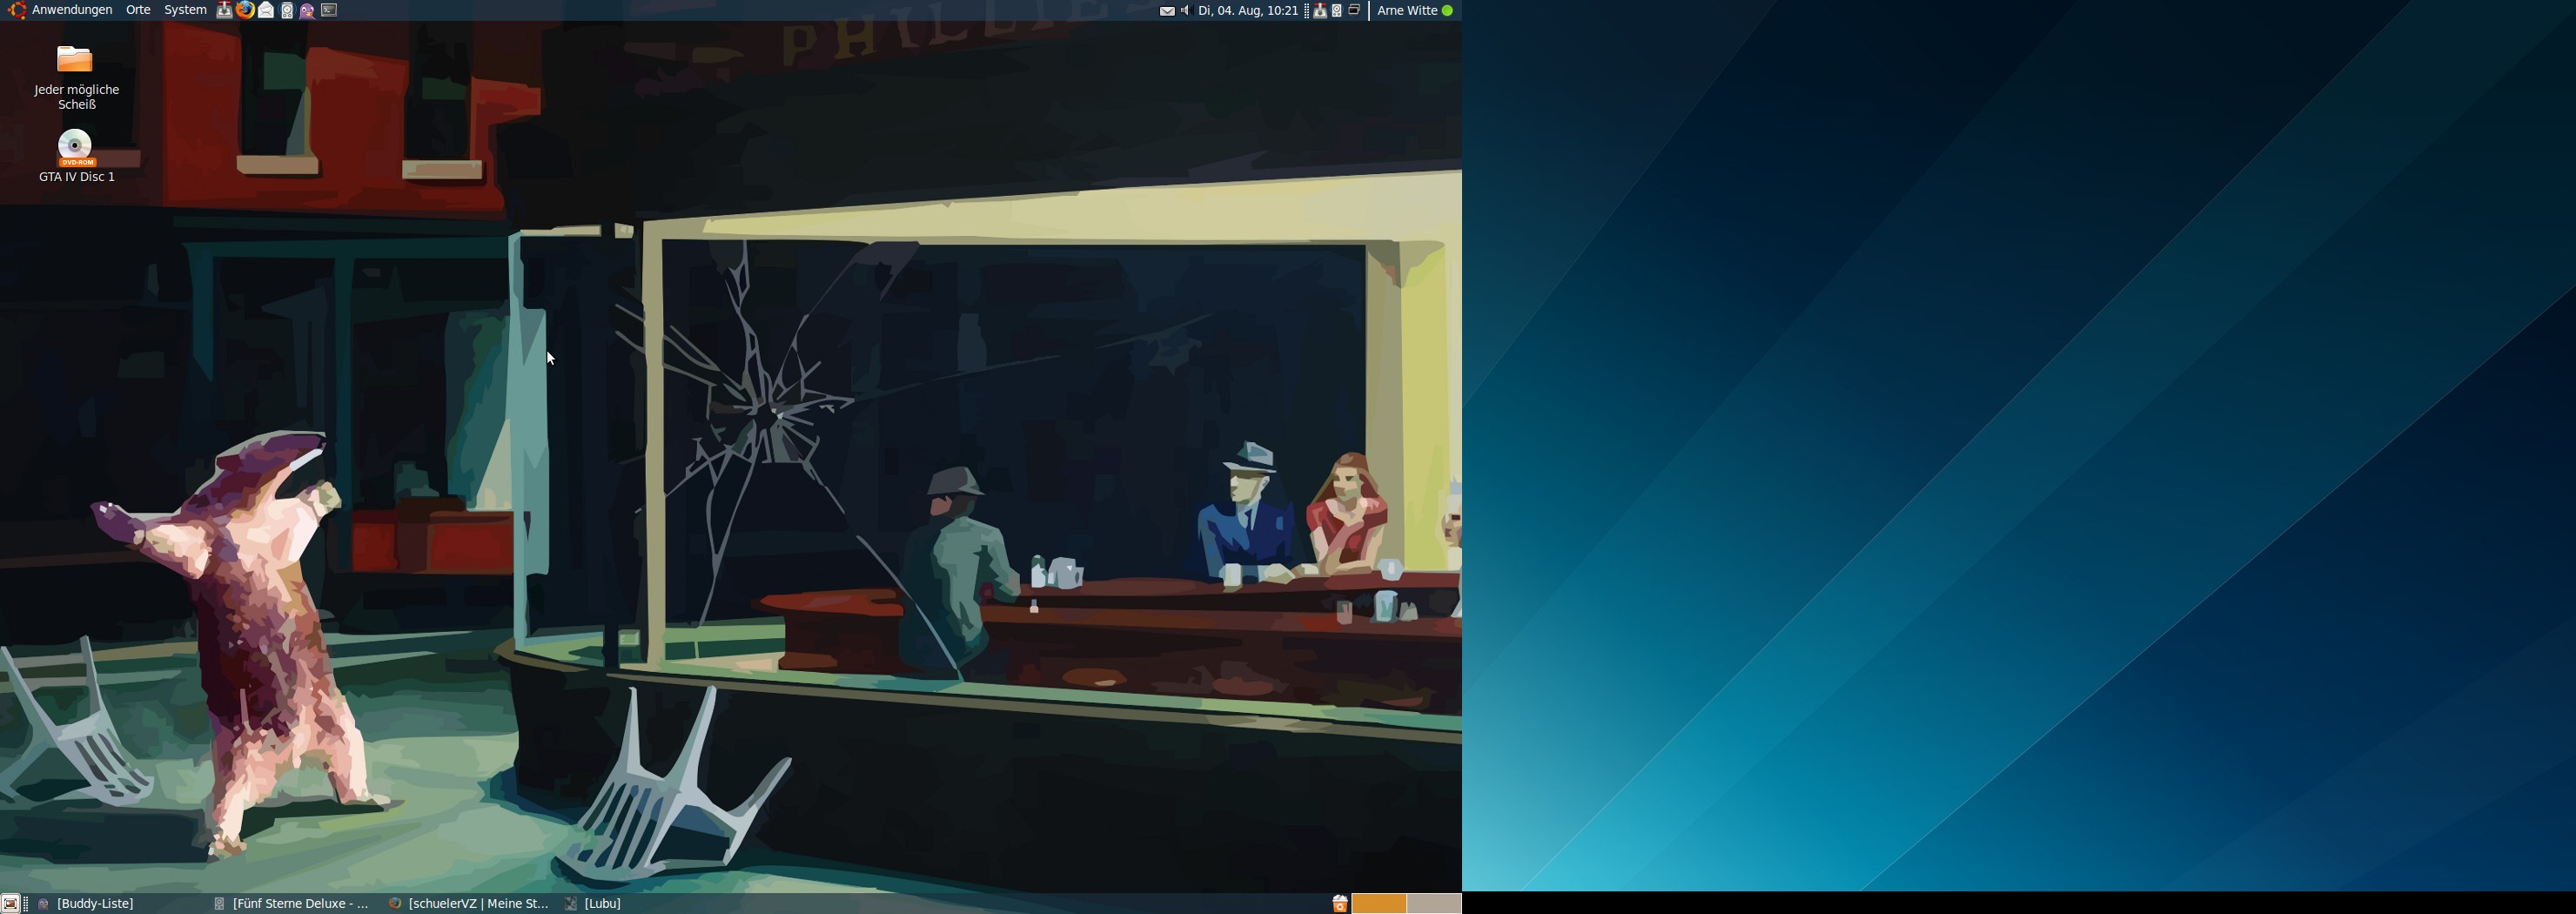Open the Arne Witte user menu

(x=1407, y=11)
